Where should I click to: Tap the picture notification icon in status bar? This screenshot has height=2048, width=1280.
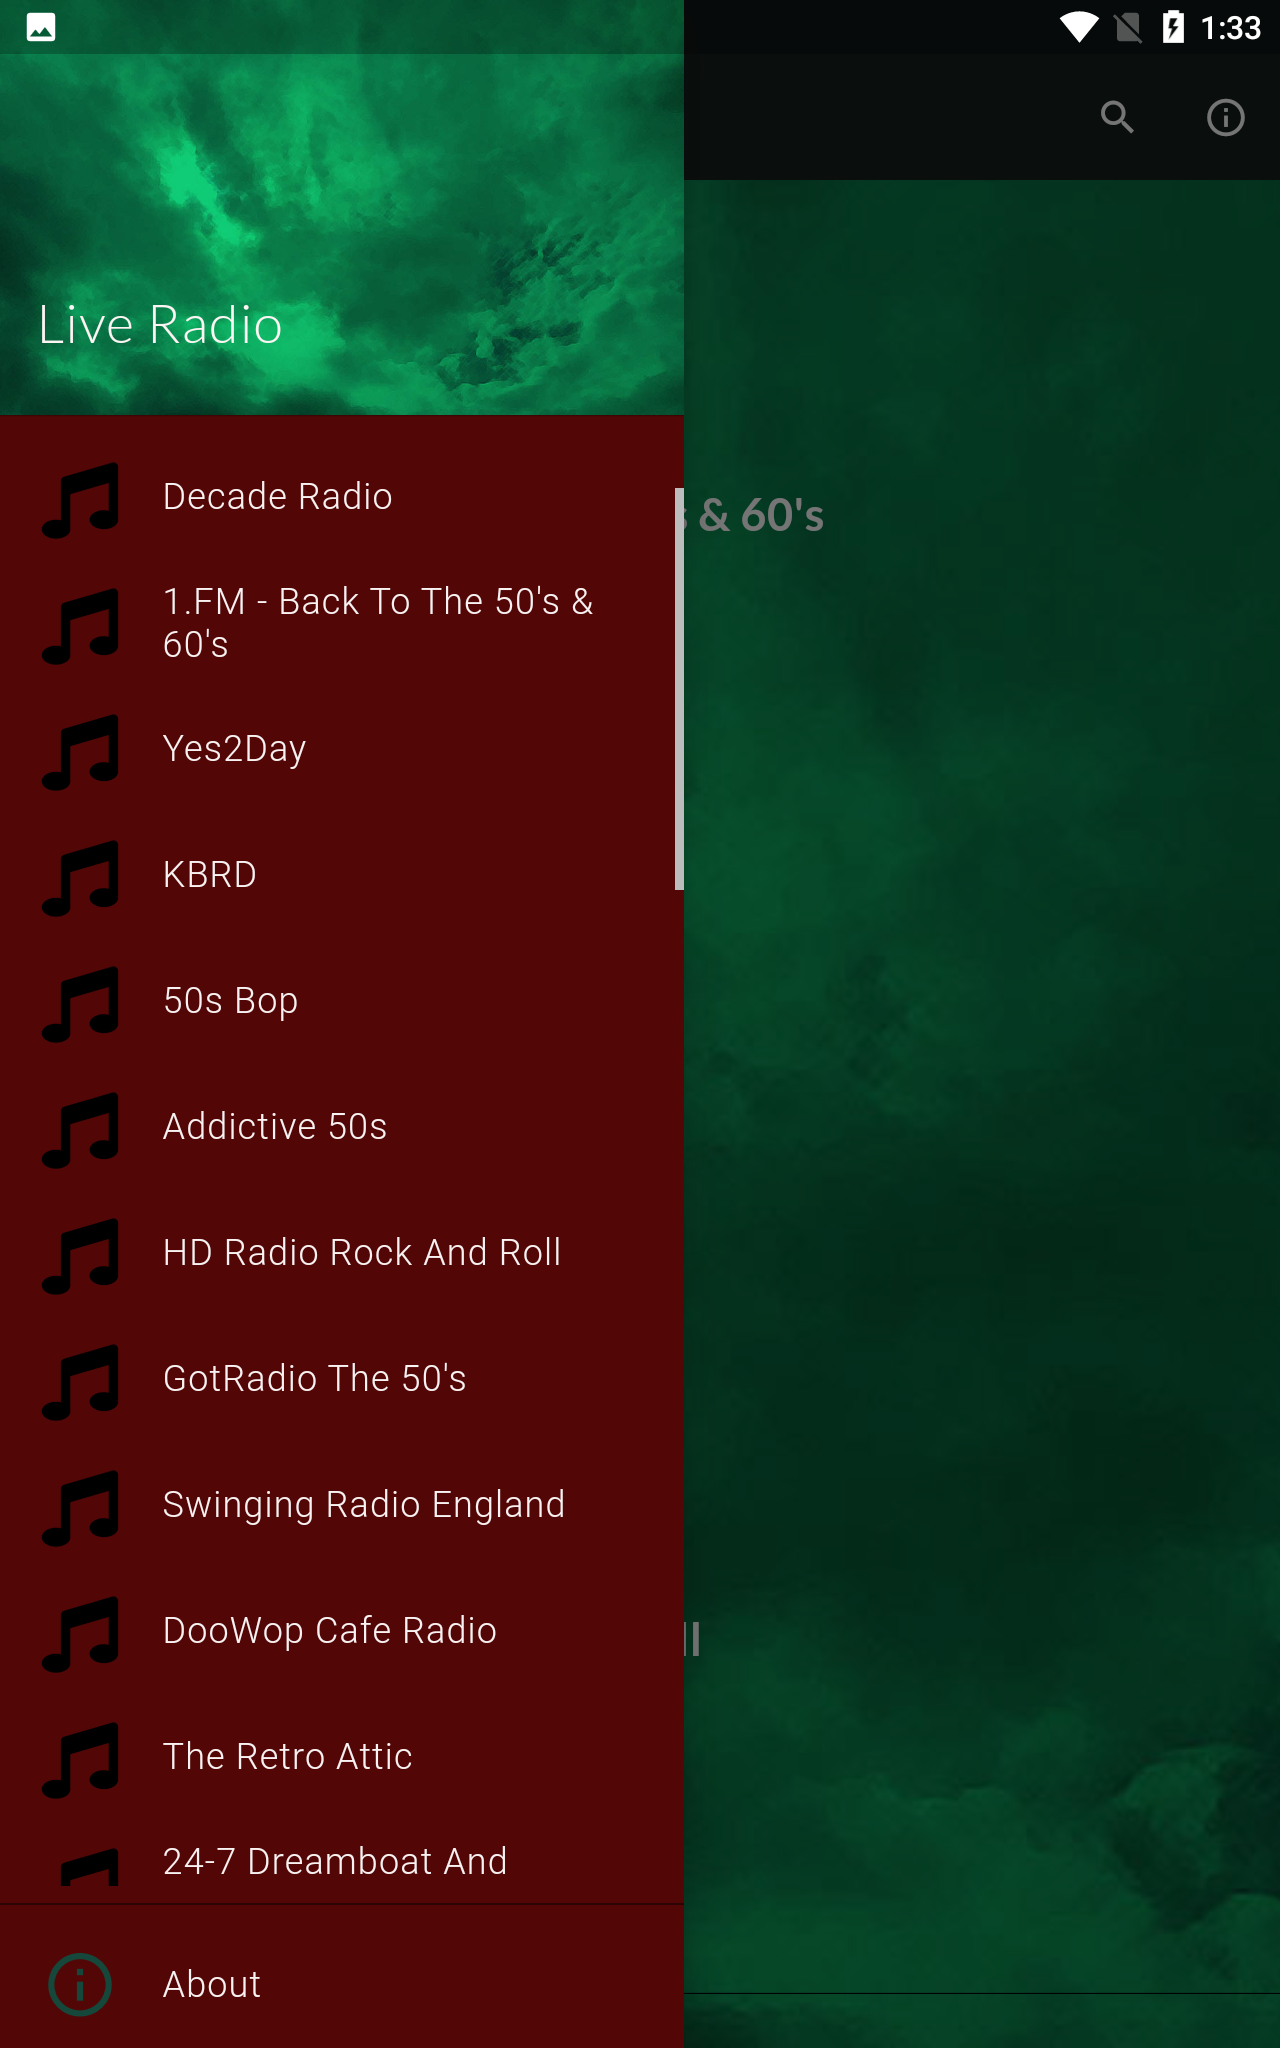(x=41, y=27)
